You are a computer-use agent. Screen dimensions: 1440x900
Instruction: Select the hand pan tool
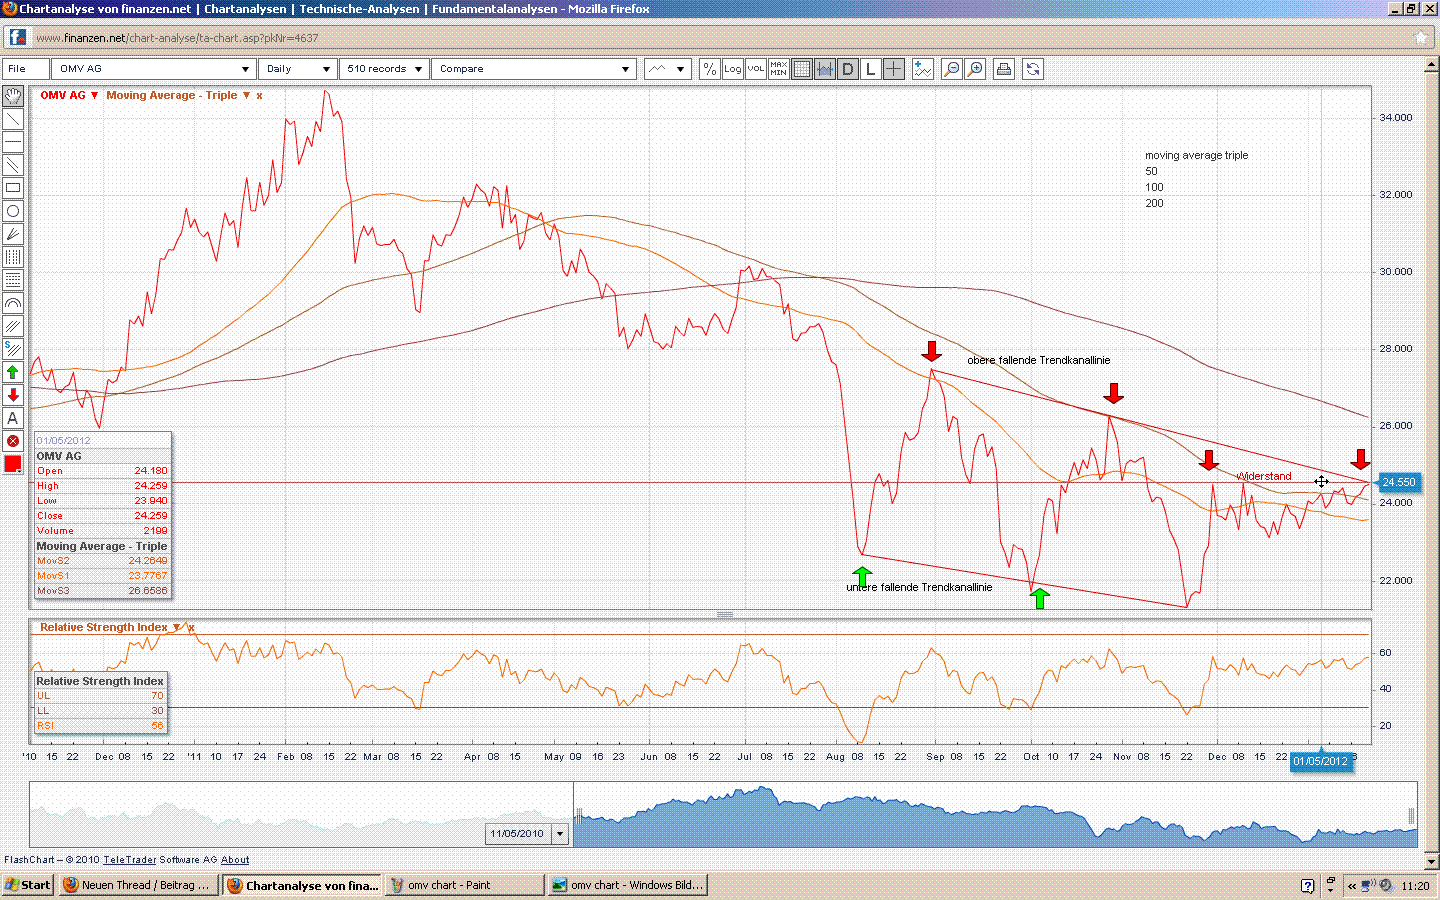(x=13, y=96)
